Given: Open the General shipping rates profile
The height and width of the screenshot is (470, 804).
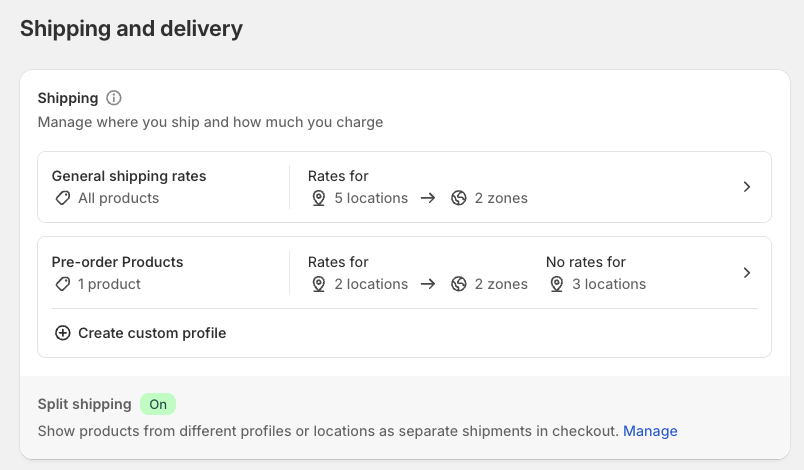Looking at the screenshot, I should tap(404, 187).
